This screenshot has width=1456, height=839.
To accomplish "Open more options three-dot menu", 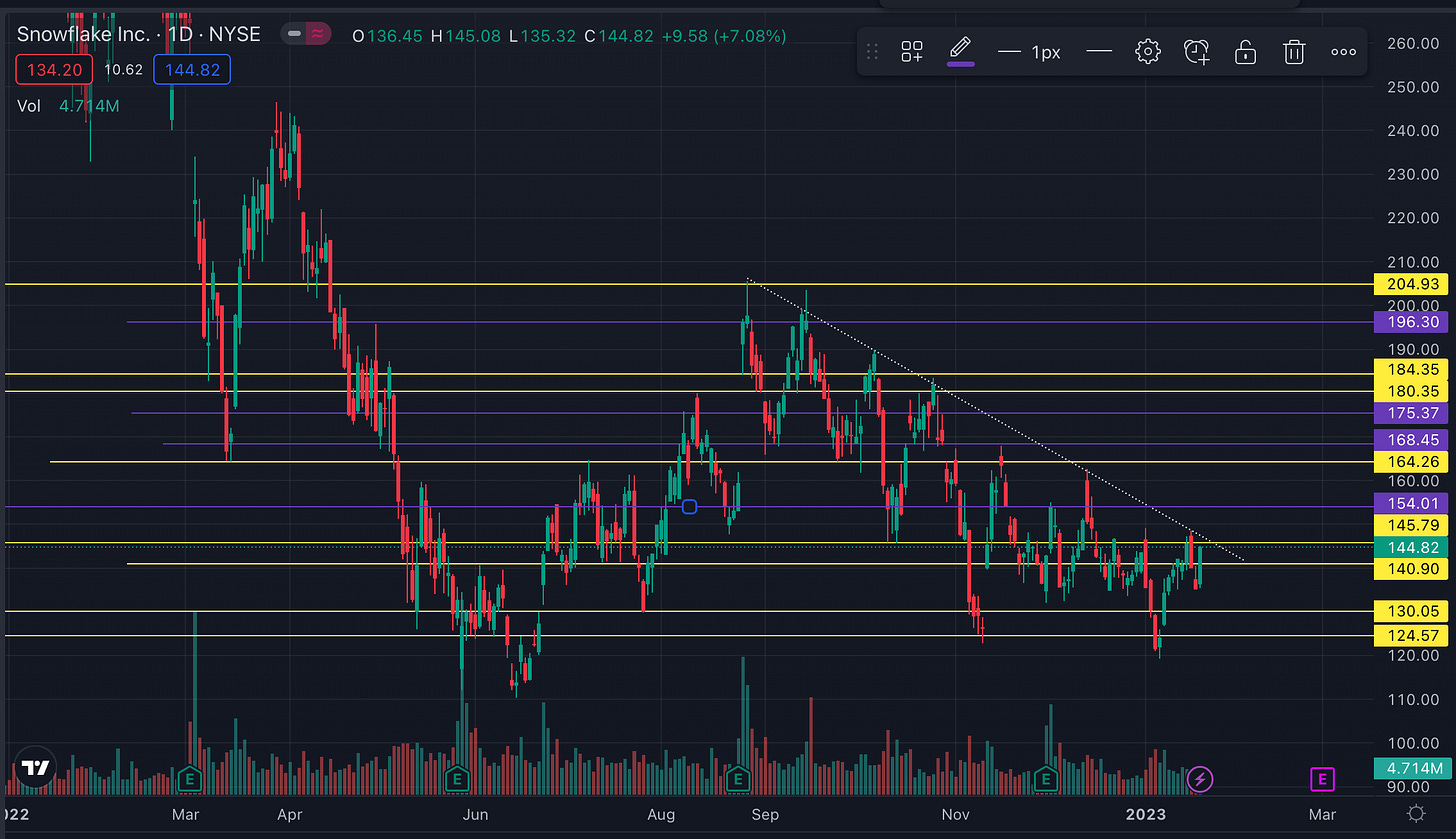I will (x=1343, y=52).
